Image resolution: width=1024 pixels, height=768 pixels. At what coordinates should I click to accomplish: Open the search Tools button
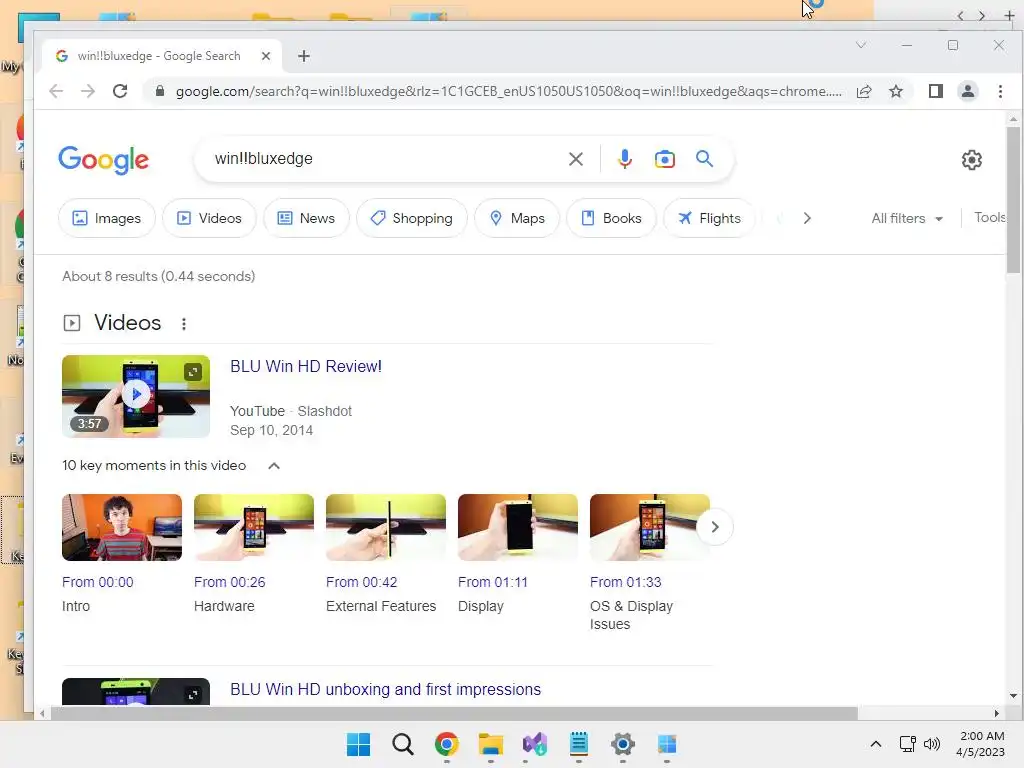[990, 217]
